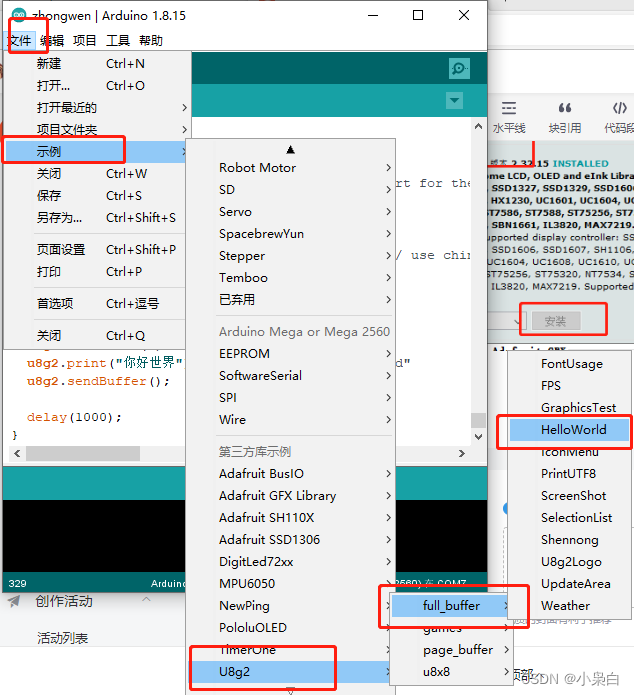Open the 工具 menu
This screenshot has height=695, width=634.
tap(118, 41)
